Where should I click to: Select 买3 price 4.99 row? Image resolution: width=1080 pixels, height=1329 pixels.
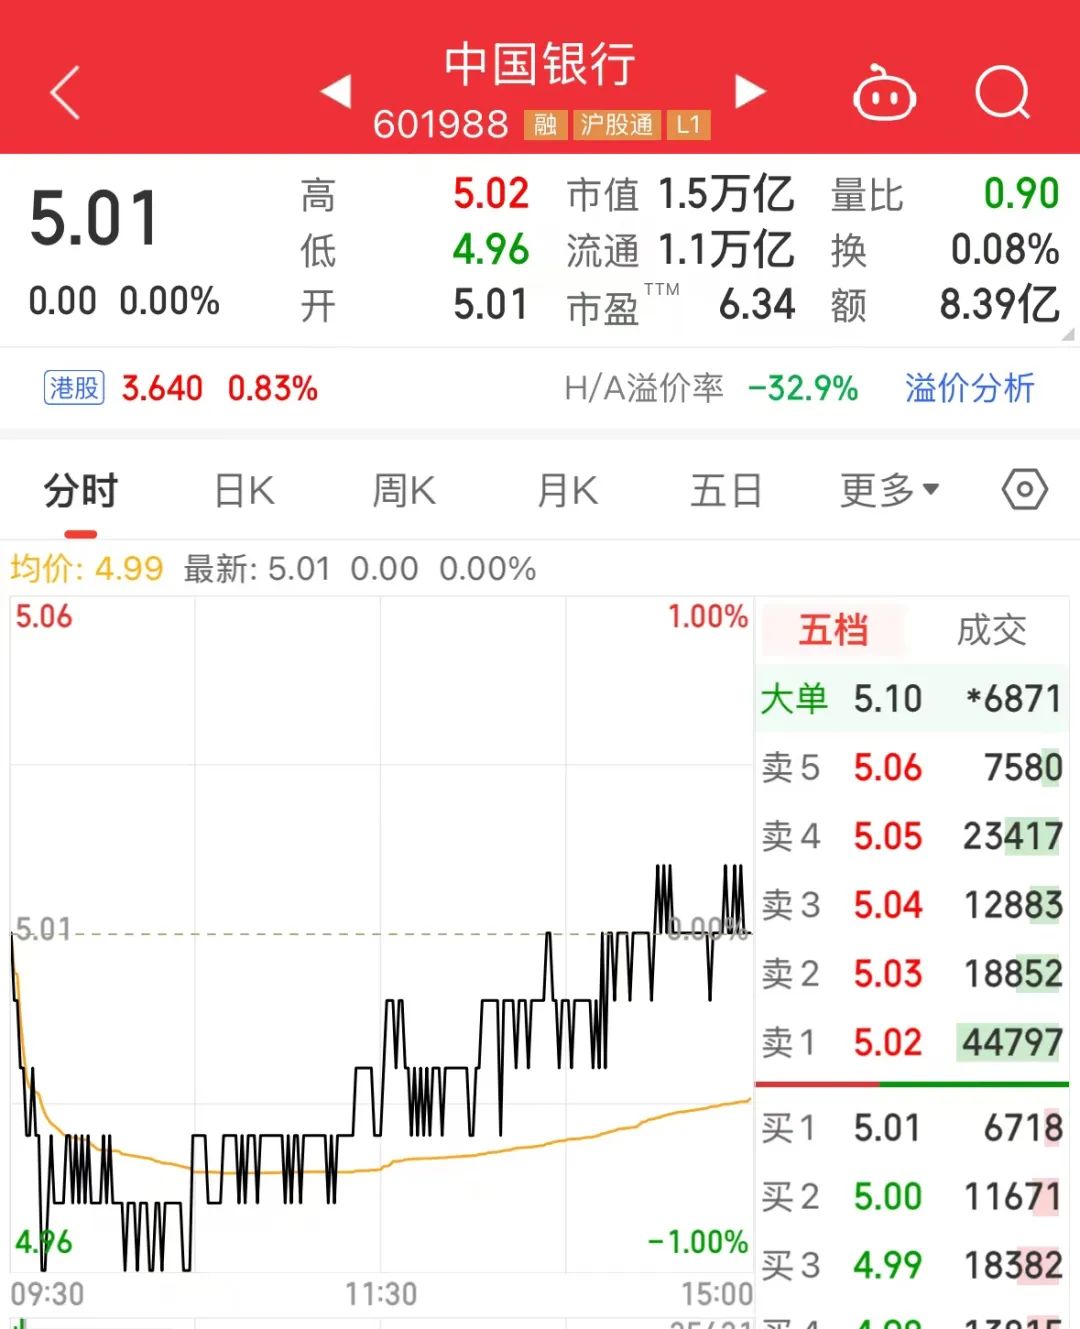click(912, 1265)
